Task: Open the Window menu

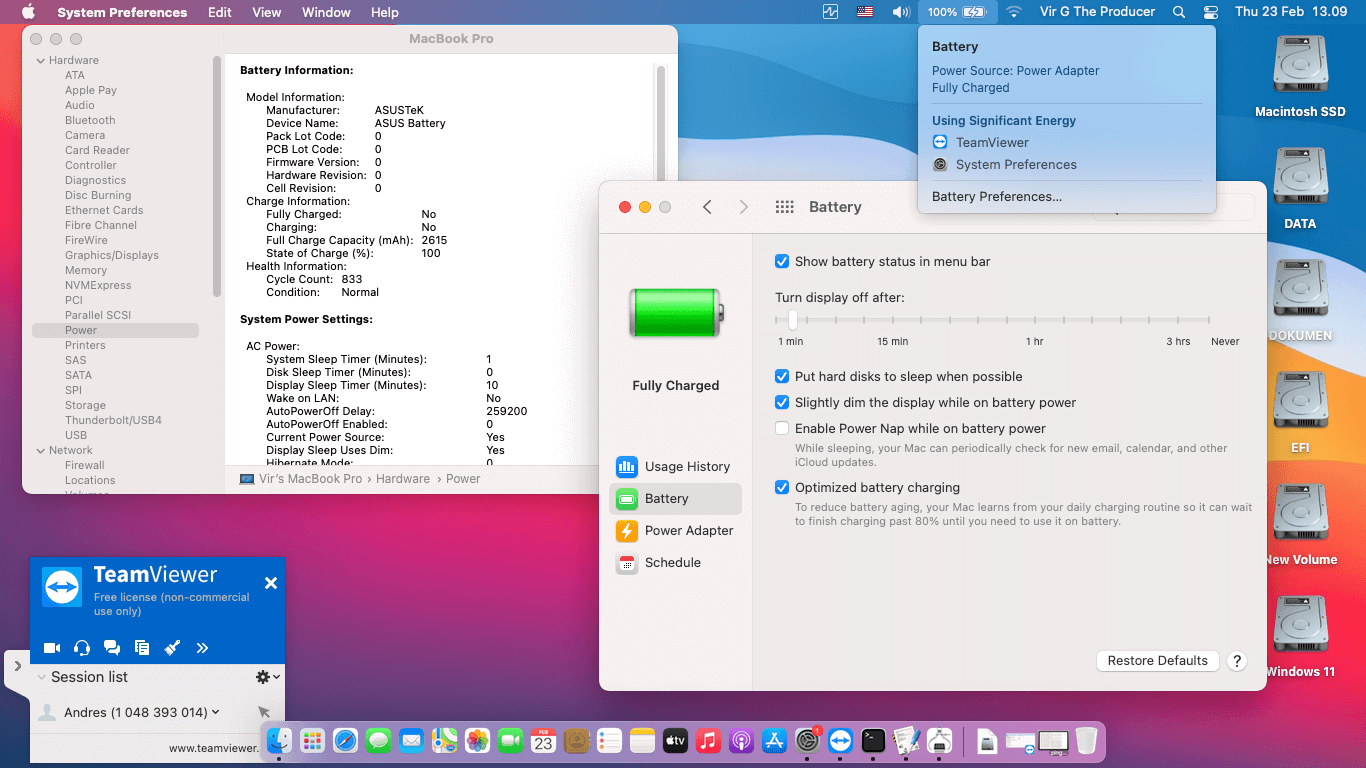Action: [x=325, y=12]
